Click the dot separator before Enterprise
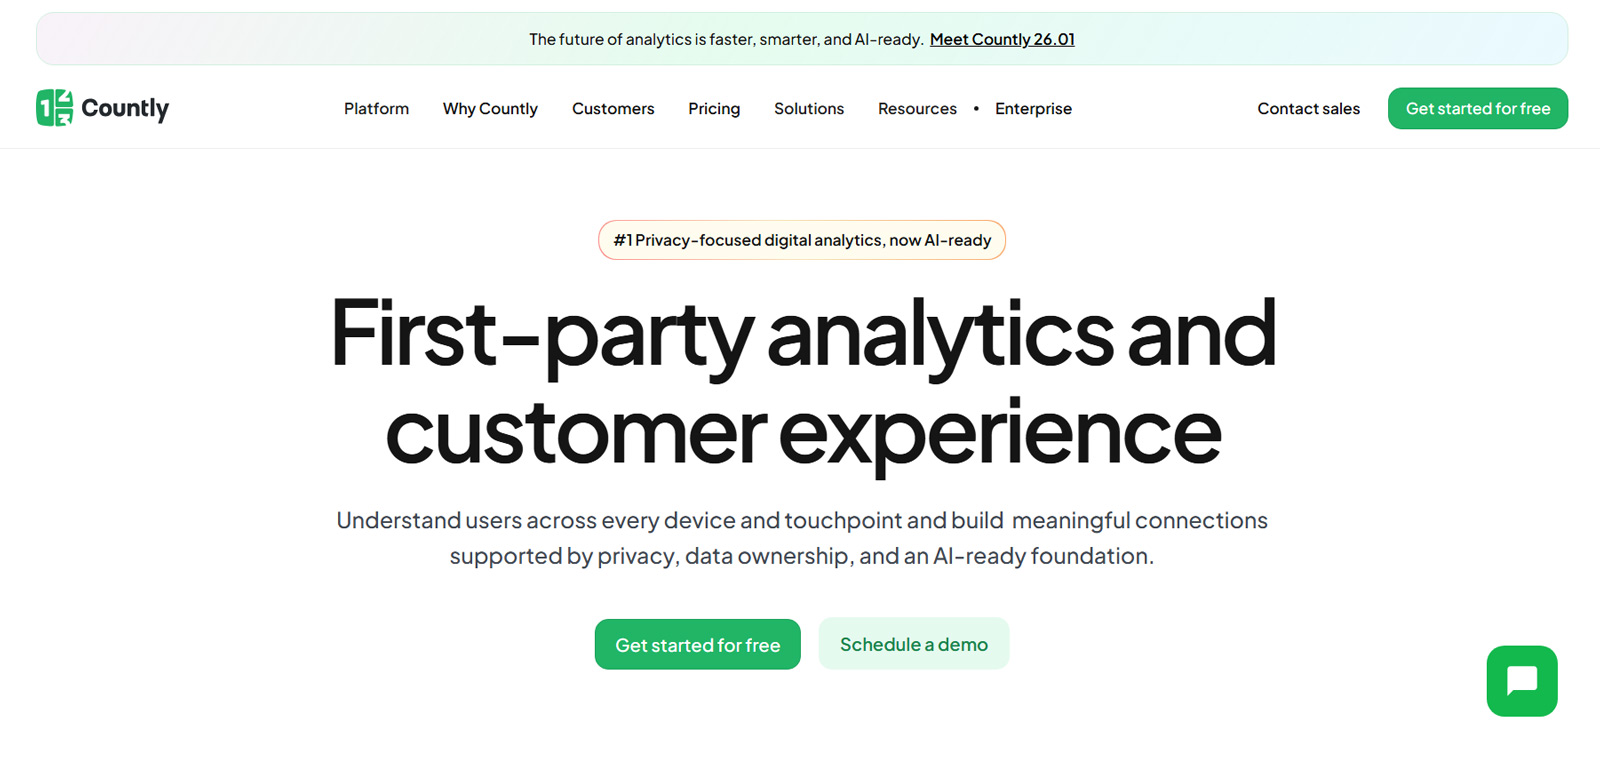 (x=976, y=108)
